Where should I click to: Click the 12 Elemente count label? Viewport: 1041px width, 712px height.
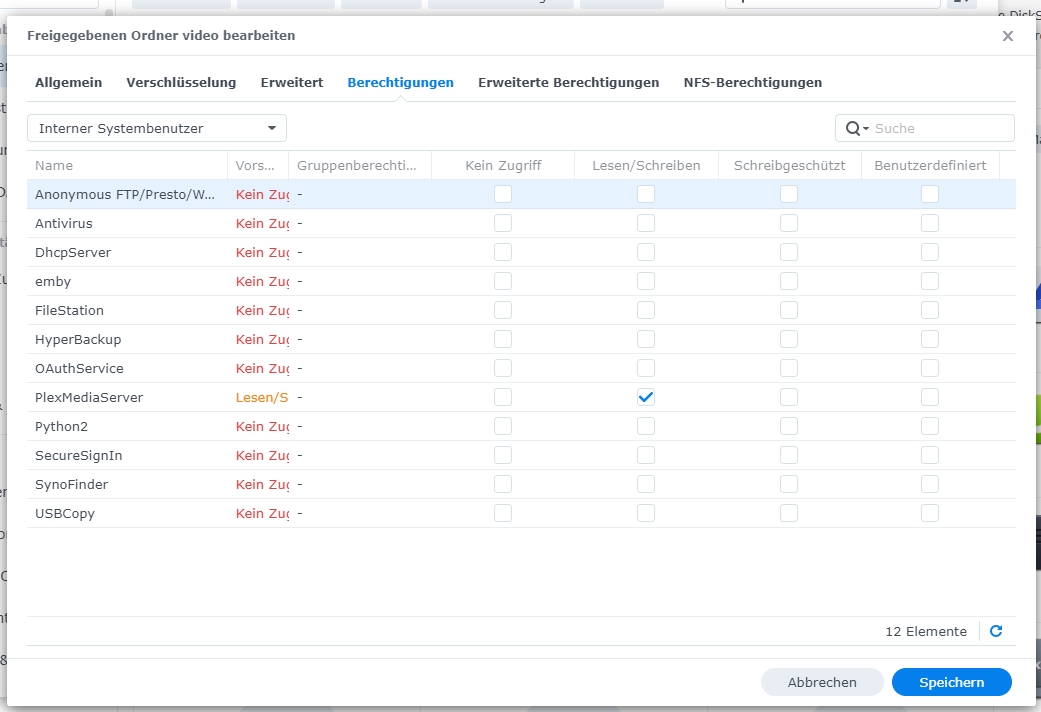pyautogui.click(x=925, y=631)
